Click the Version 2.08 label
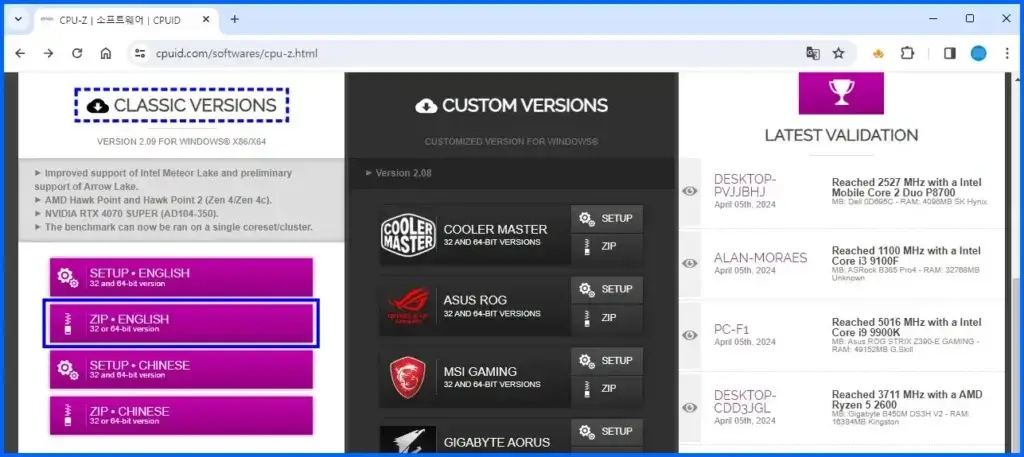The width and height of the screenshot is (1024, 457). pyautogui.click(x=403, y=173)
